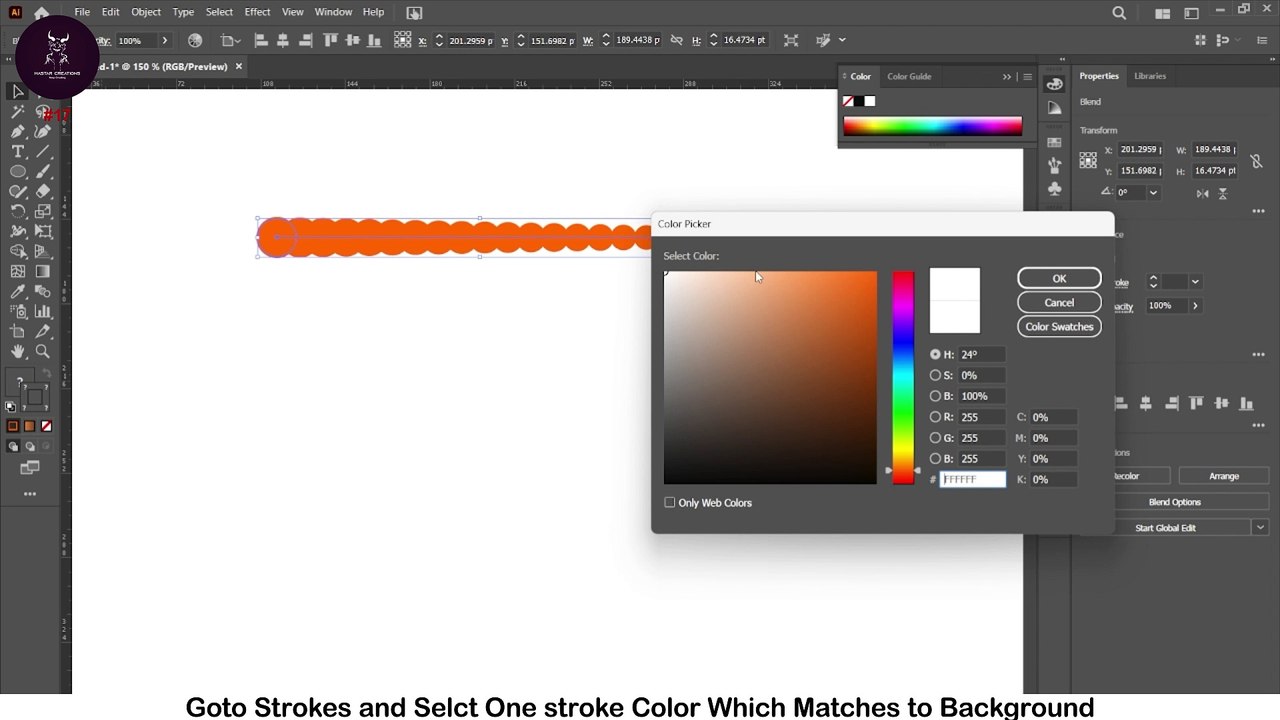Select the S saturation radio button
Viewport: 1280px width, 720px height.
[x=935, y=375]
